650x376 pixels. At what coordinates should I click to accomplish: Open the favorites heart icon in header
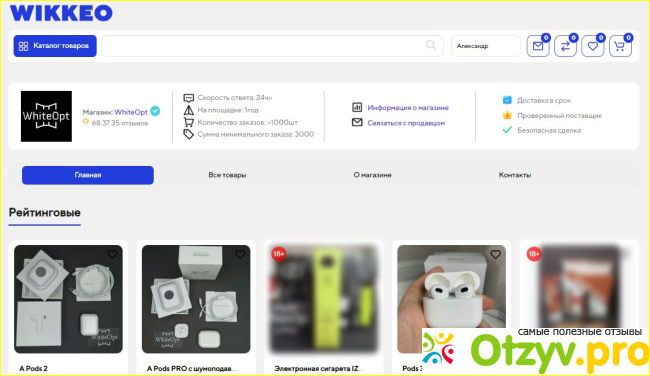point(593,46)
